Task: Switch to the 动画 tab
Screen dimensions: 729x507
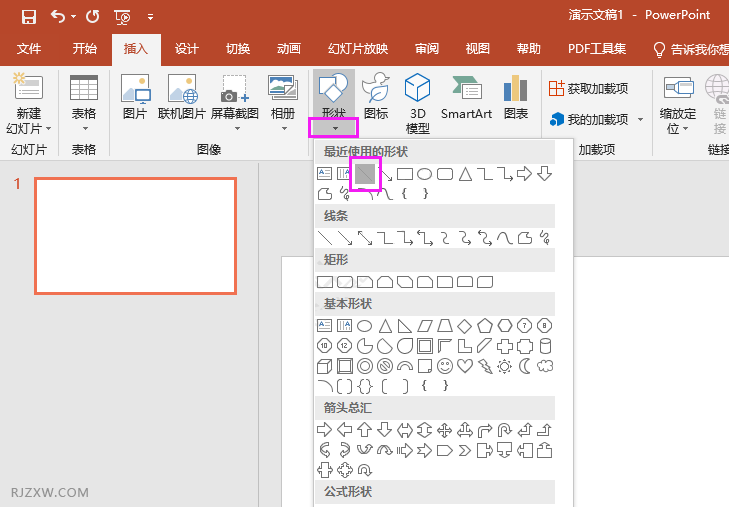Action: pos(289,49)
